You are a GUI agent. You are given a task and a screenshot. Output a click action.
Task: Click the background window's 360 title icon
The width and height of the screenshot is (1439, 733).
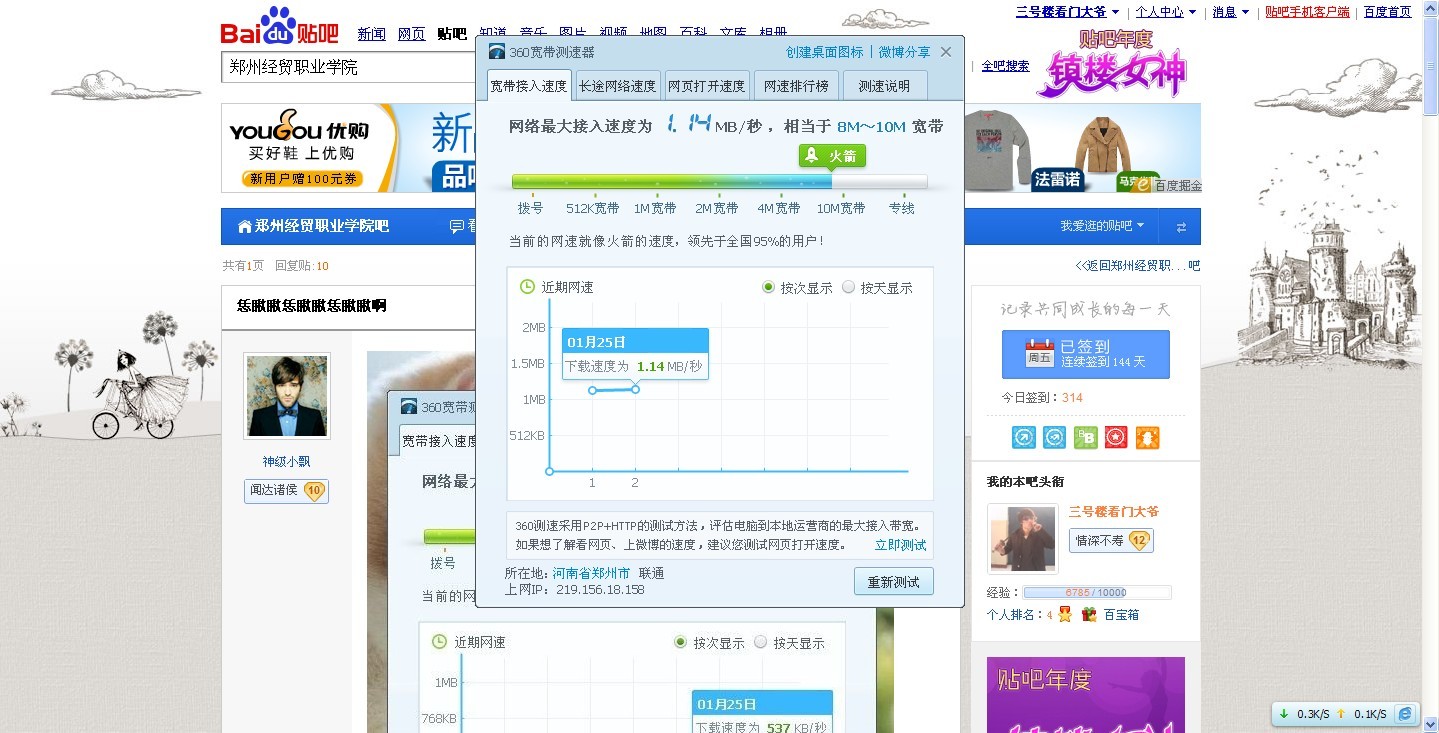click(409, 407)
